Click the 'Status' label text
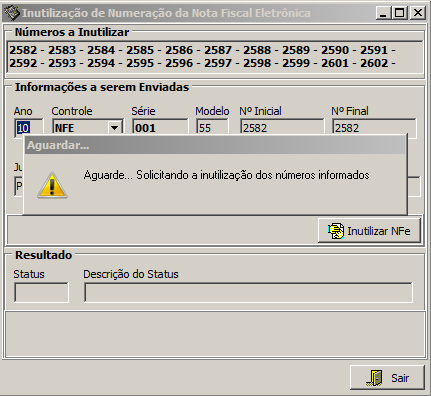Image resolution: width=431 pixels, height=396 pixels. click(x=29, y=274)
